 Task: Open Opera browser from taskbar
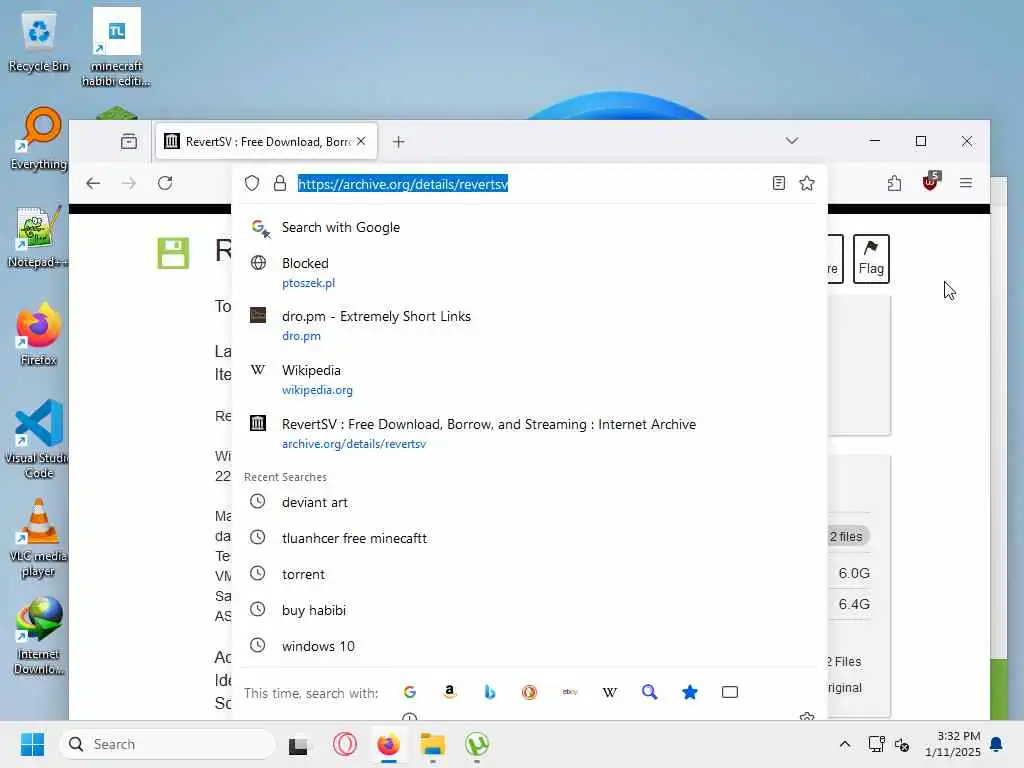(x=344, y=744)
